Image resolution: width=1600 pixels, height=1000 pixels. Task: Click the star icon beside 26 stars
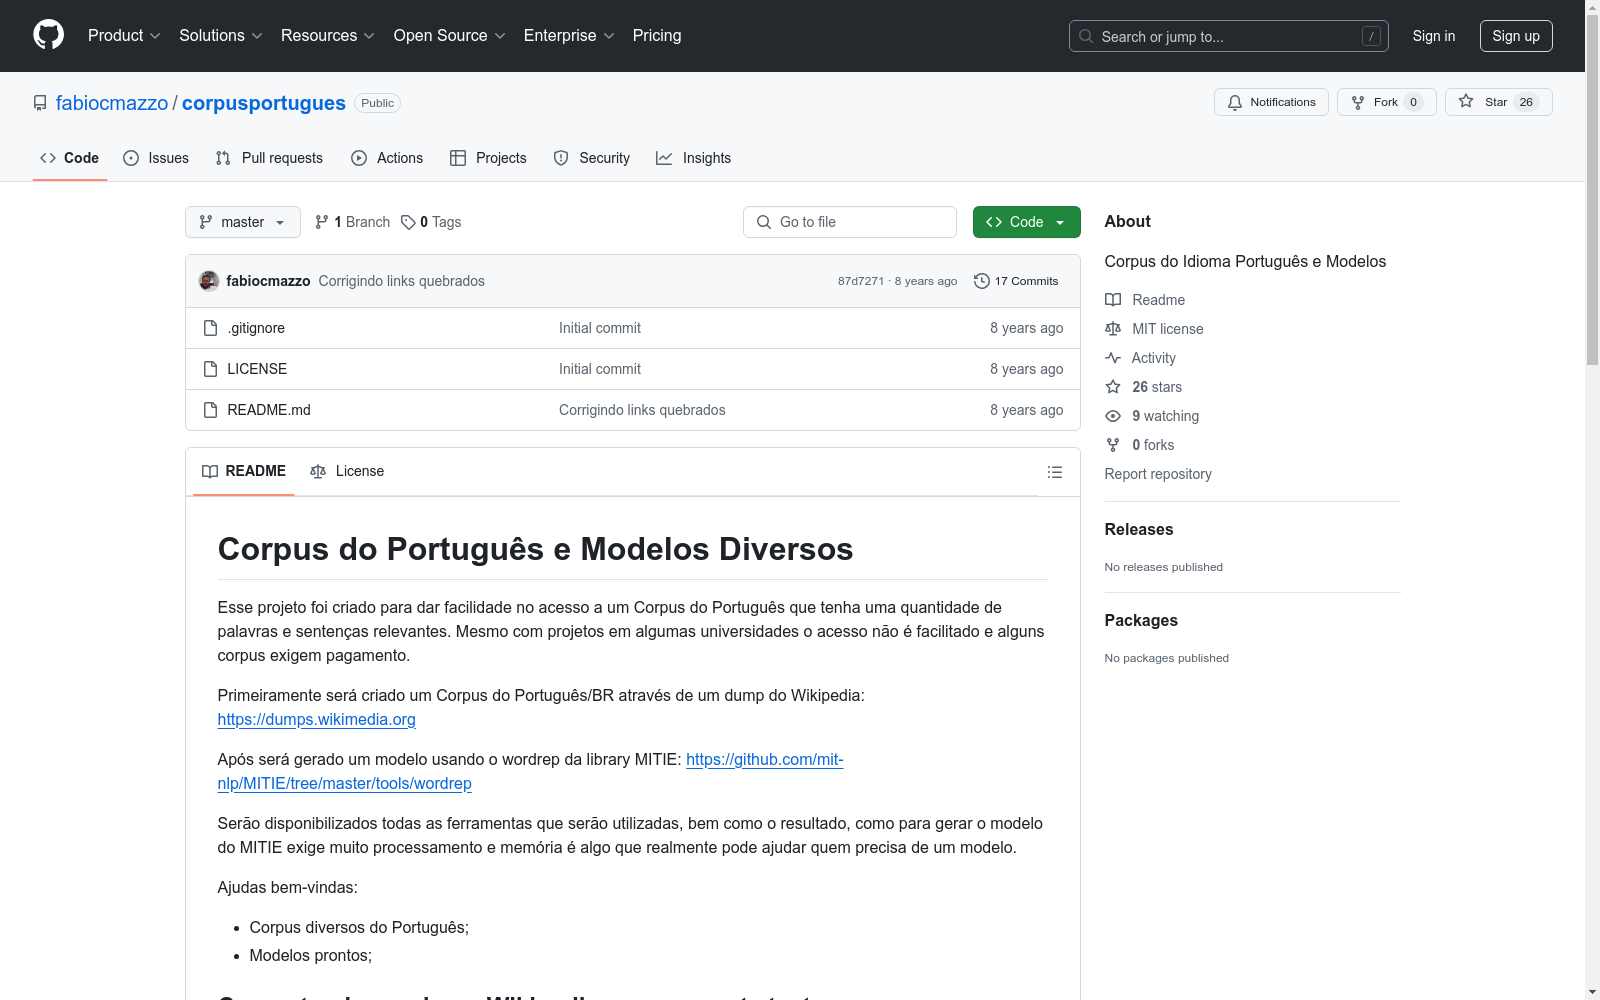1113,387
